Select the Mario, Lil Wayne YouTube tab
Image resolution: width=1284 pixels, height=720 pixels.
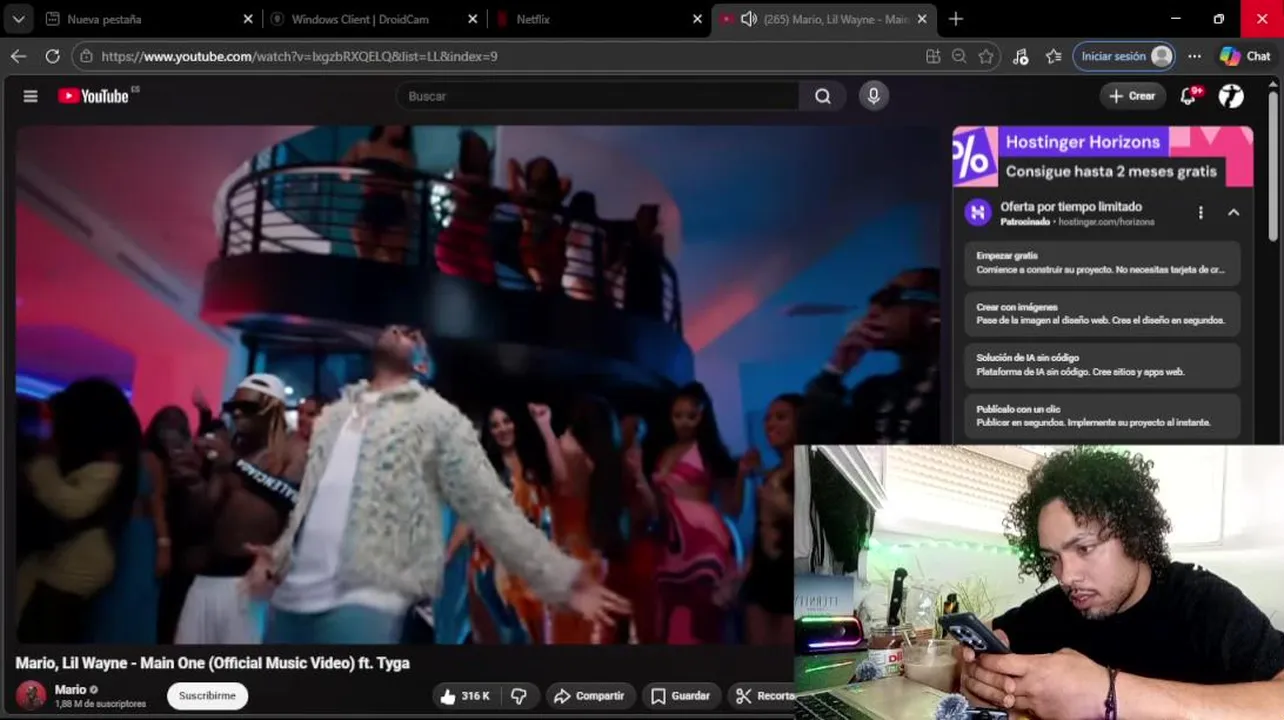pyautogui.click(x=824, y=19)
